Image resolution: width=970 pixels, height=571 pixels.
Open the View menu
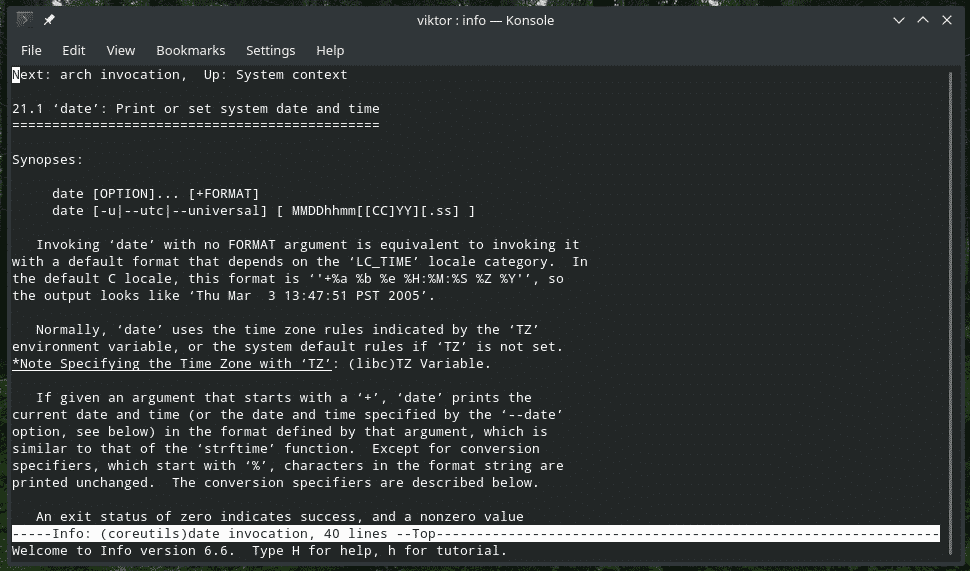(120, 50)
